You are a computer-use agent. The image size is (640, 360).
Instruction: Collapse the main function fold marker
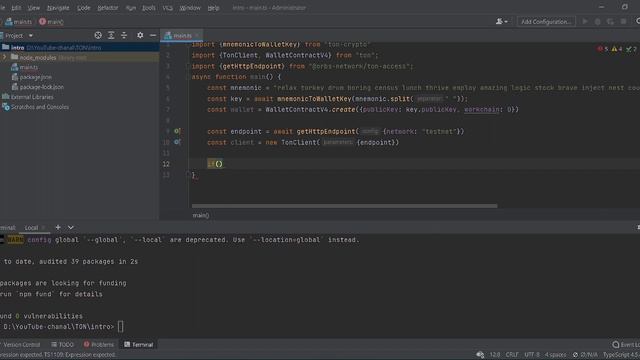point(188,77)
